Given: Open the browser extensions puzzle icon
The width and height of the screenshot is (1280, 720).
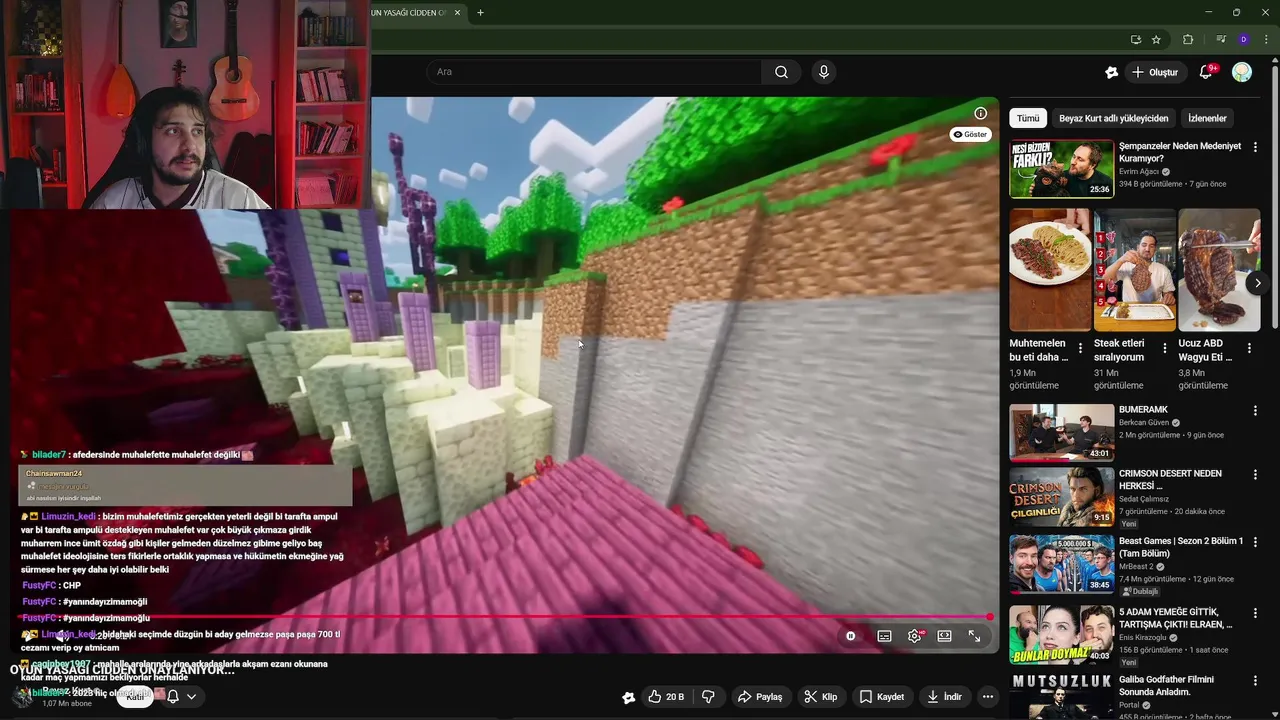Looking at the screenshot, I should [1188, 40].
